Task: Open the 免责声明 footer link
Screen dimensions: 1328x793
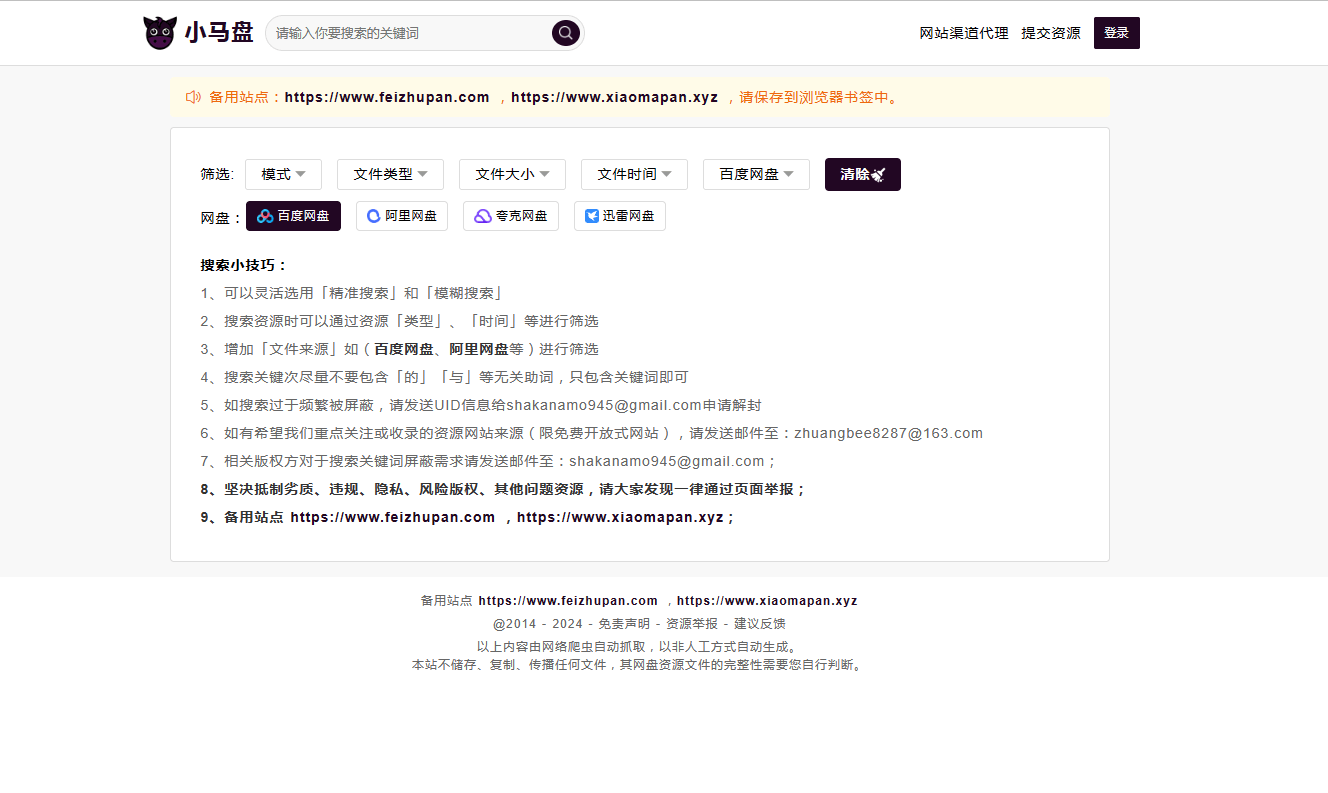Action: click(x=624, y=624)
